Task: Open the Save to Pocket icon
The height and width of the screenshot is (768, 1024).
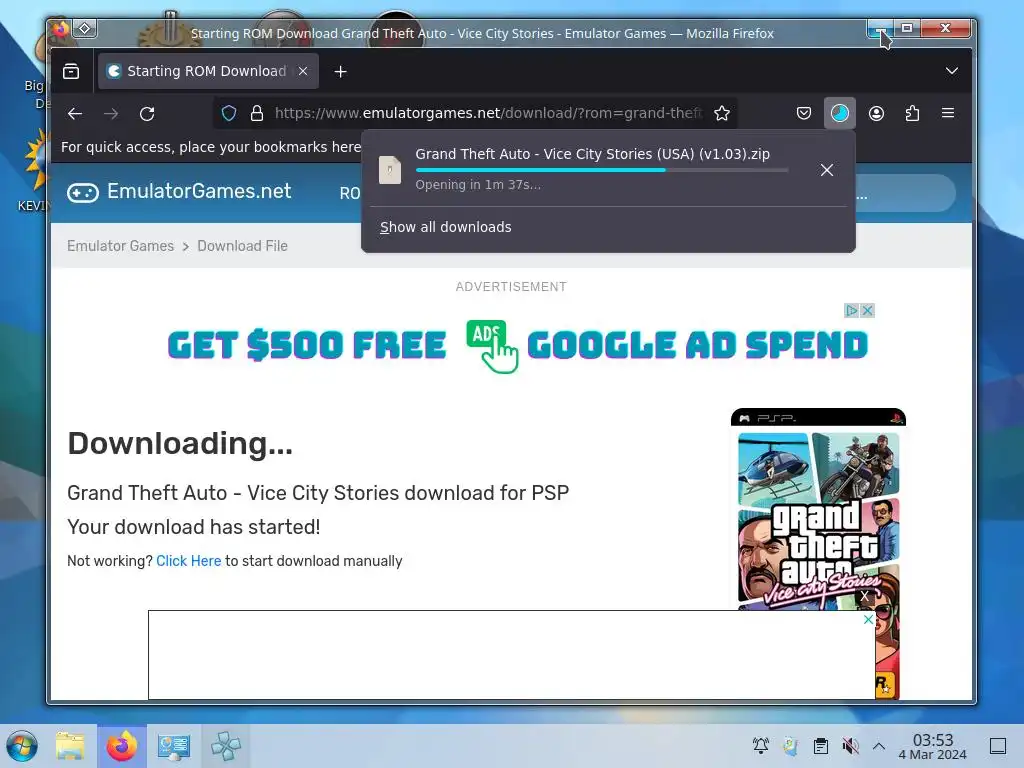Action: [x=804, y=114]
